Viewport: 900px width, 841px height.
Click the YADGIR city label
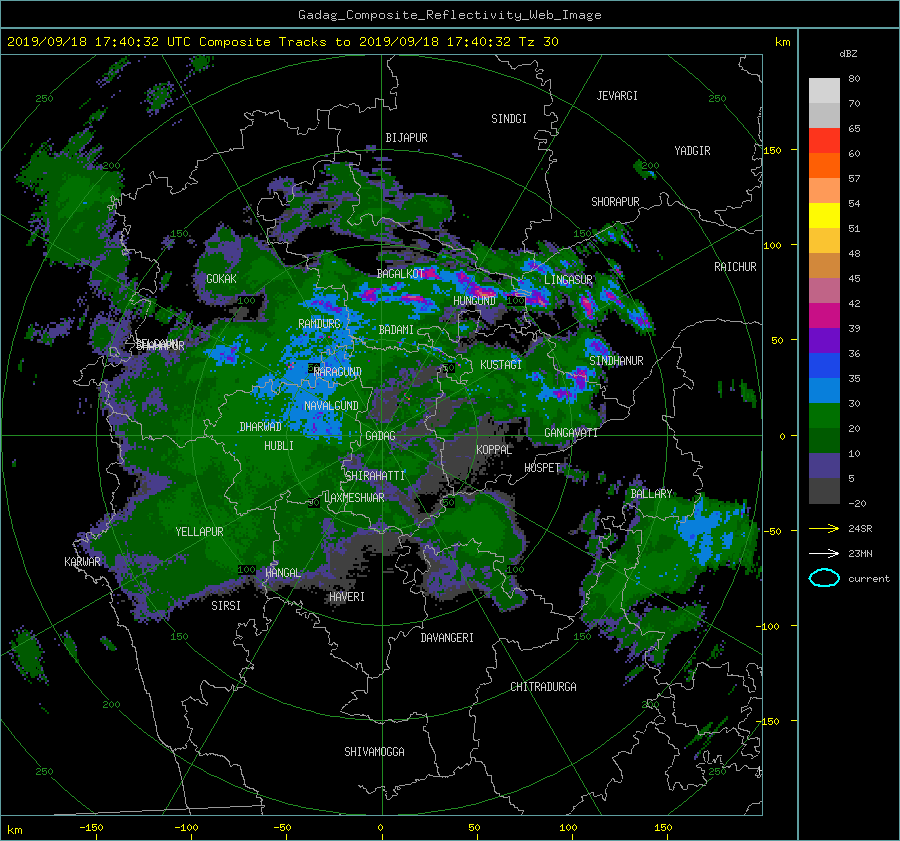[692, 151]
